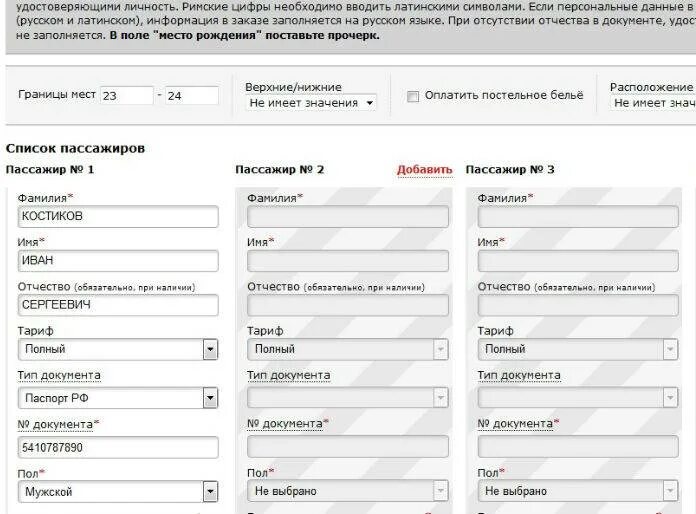The image size is (696, 514).
Task: Open the 'Верхние/нижние' dropdown
Action: coord(311,103)
